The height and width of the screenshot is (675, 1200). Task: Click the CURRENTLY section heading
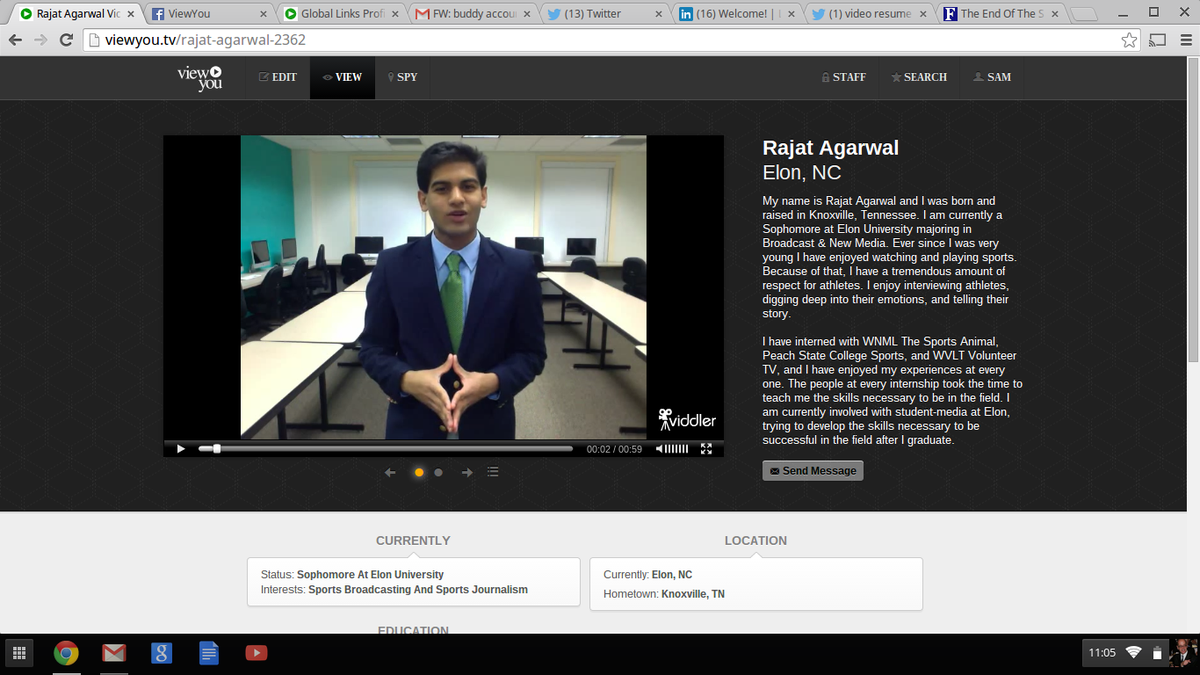tap(413, 540)
